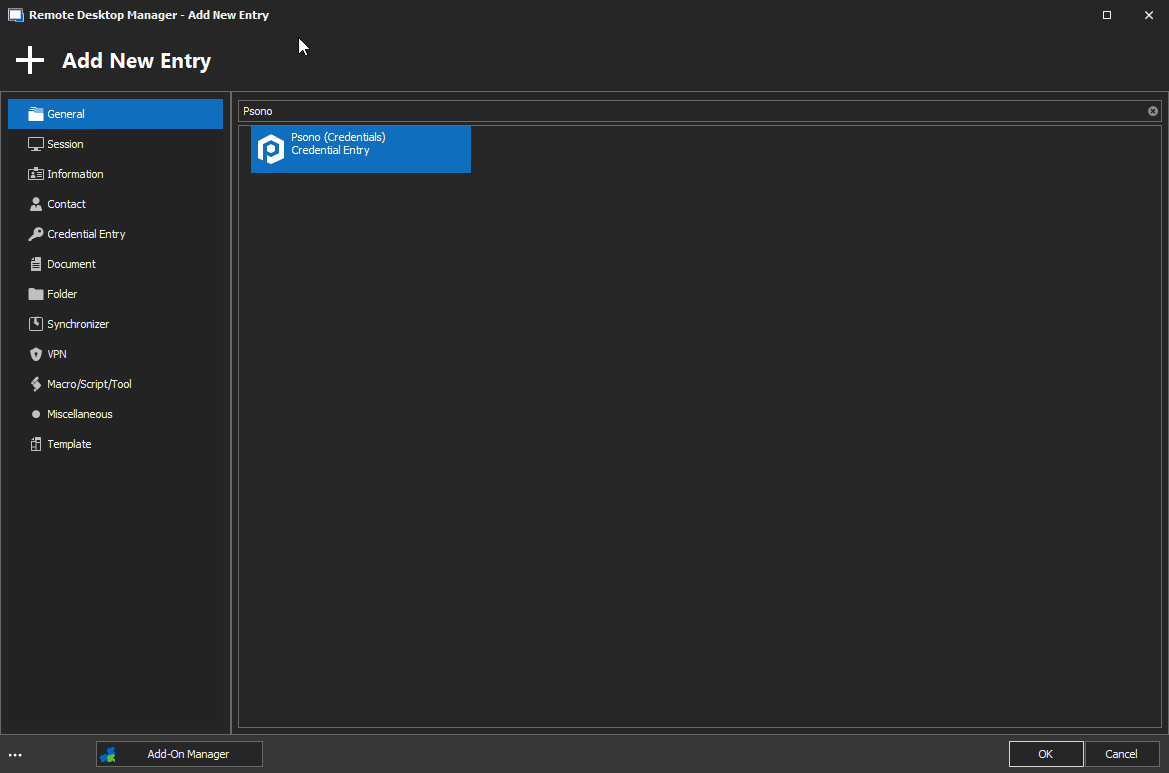
Task: Clear the Psono search text
Action: (1152, 111)
